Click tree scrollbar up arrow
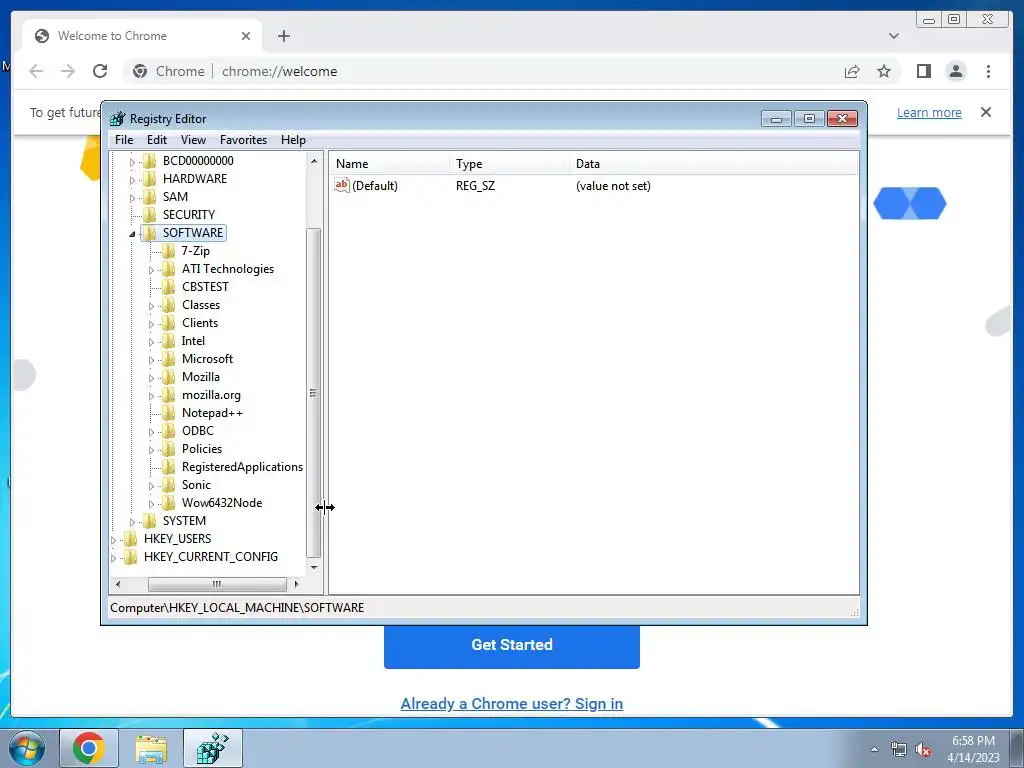 click(x=314, y=161)
